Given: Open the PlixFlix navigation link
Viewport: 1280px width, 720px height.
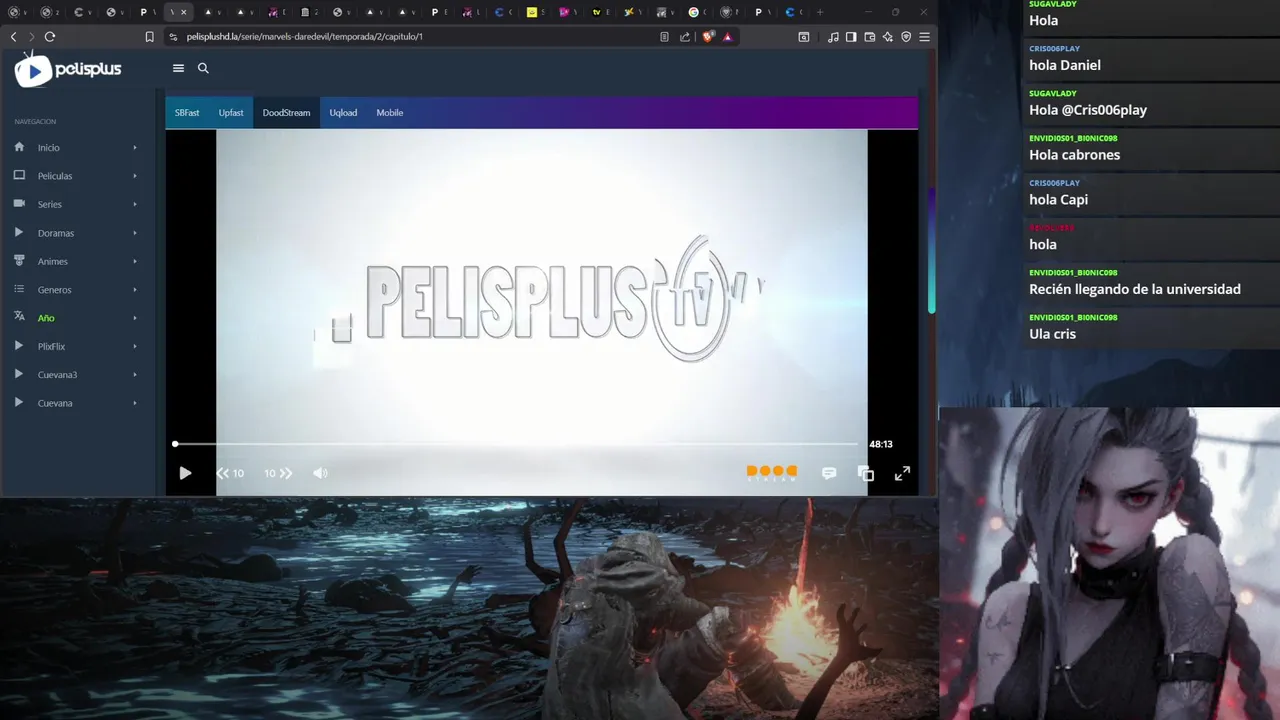Looking at the screenshot, I should point(51,346).
